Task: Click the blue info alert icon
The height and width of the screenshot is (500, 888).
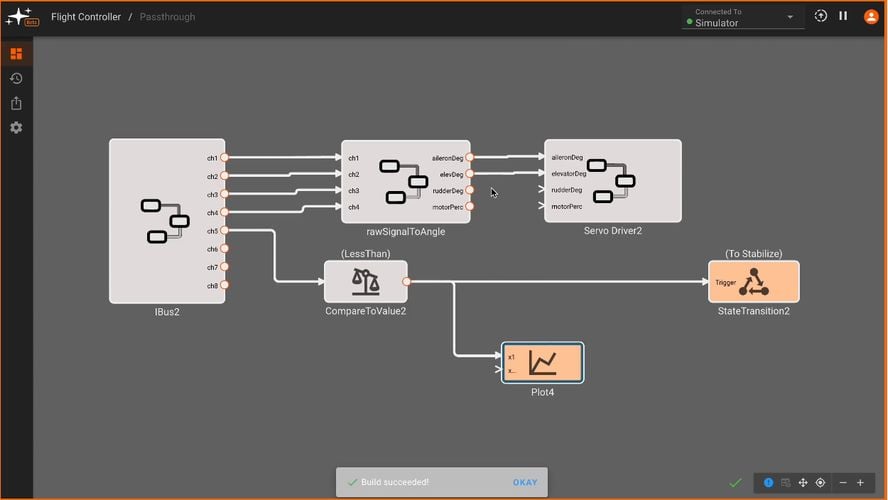Action: point(769,482)
